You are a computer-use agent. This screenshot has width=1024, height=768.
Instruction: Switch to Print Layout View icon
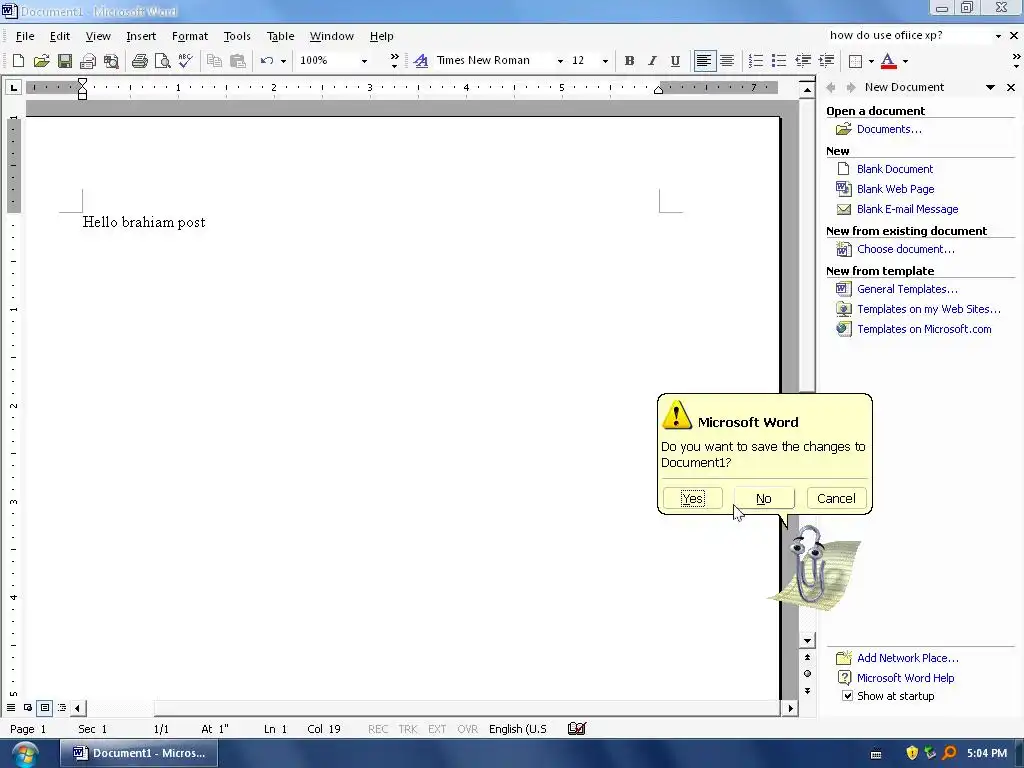(44, 707)
